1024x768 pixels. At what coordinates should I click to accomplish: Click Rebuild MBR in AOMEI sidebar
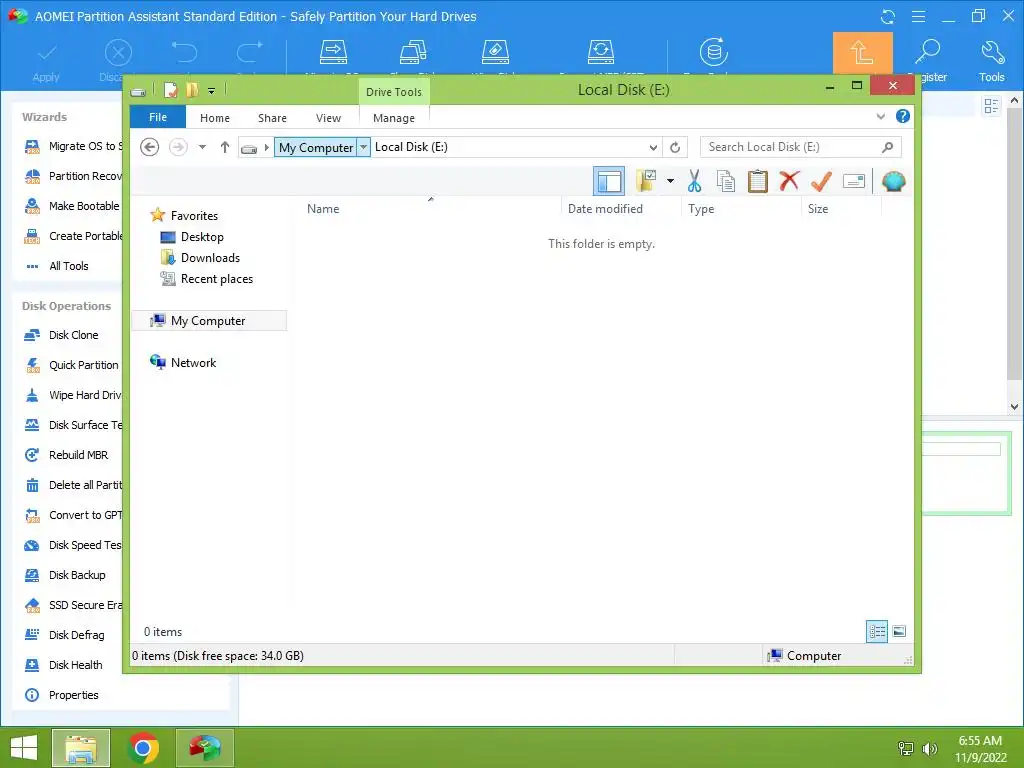point(78,455)
